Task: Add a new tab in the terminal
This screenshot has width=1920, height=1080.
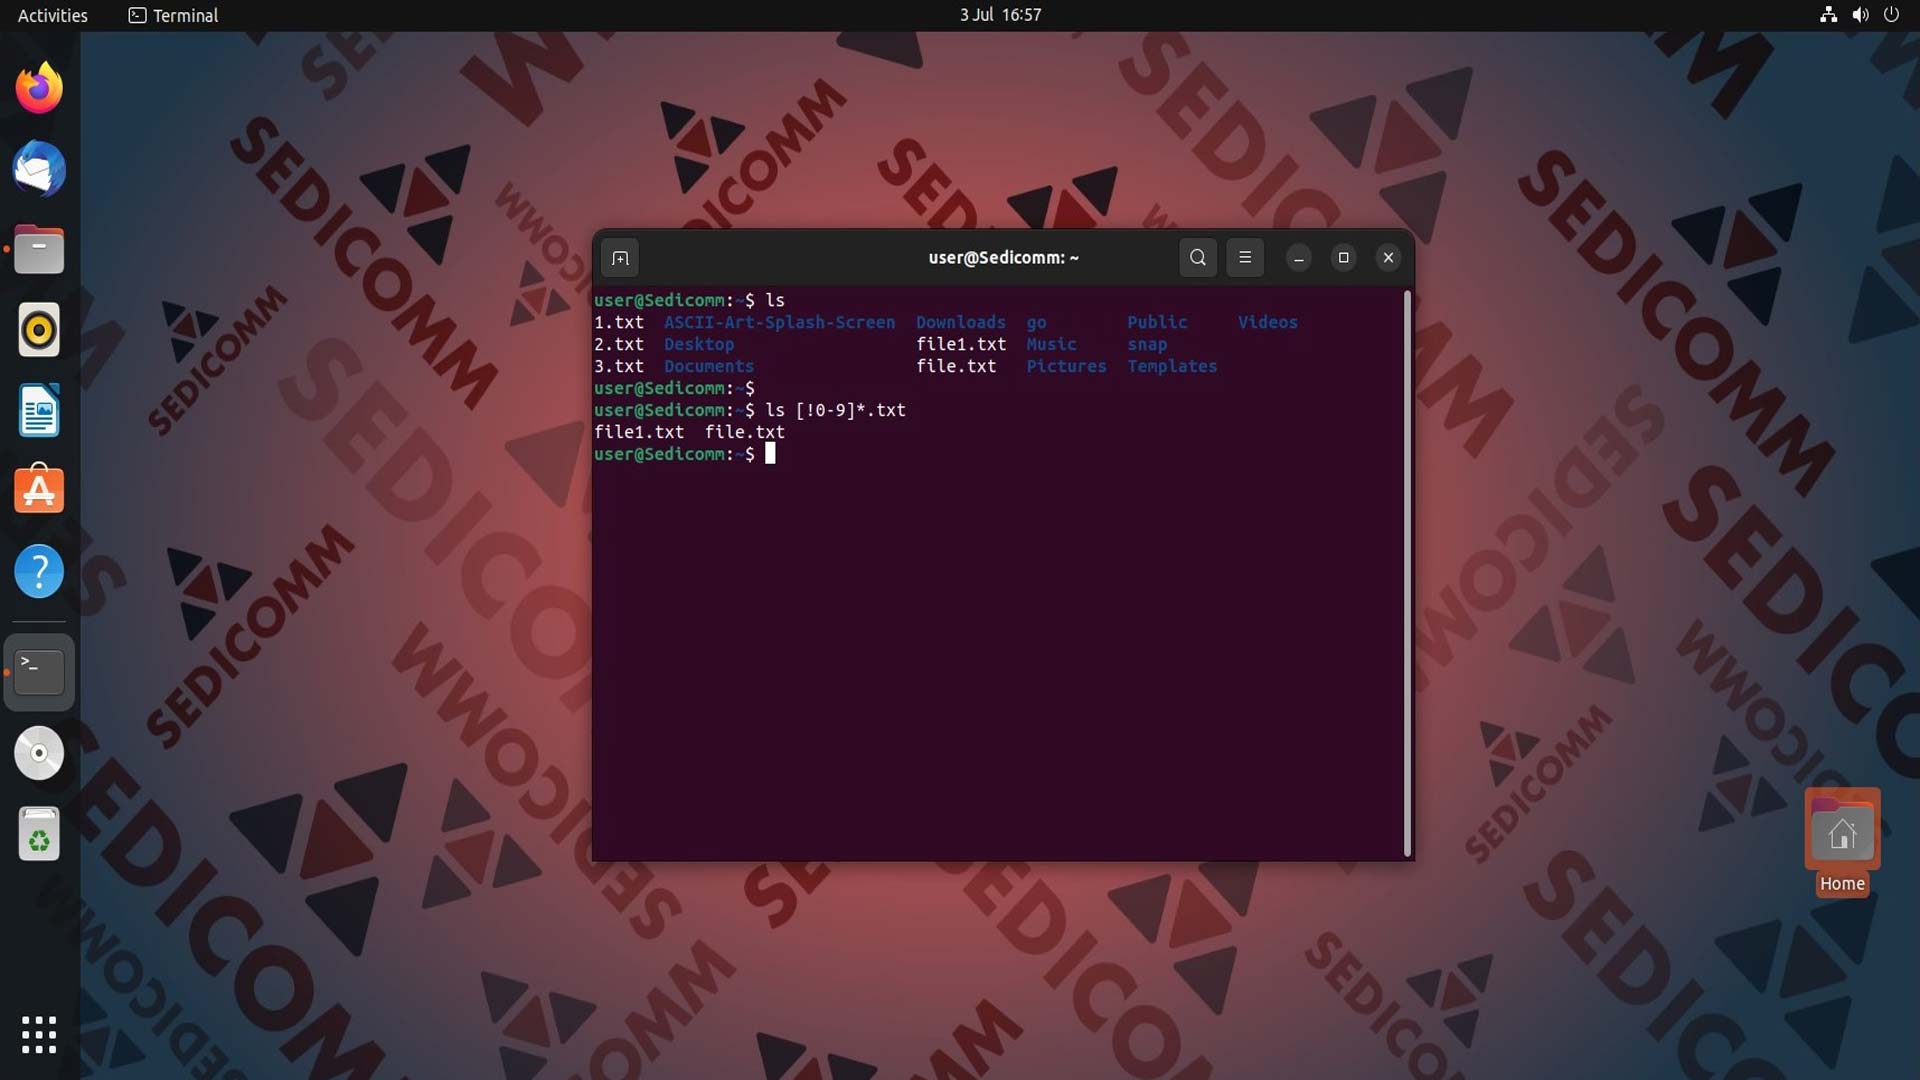Action: [x=620, y=258]
